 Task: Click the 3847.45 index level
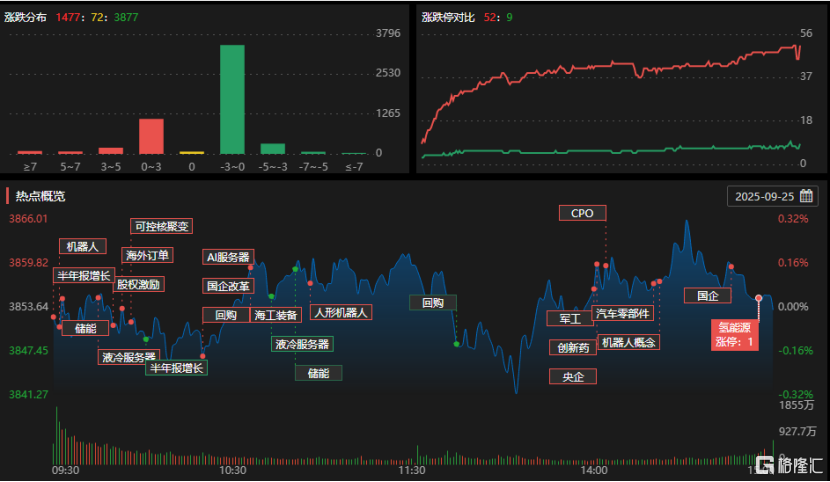click(29, 350)
